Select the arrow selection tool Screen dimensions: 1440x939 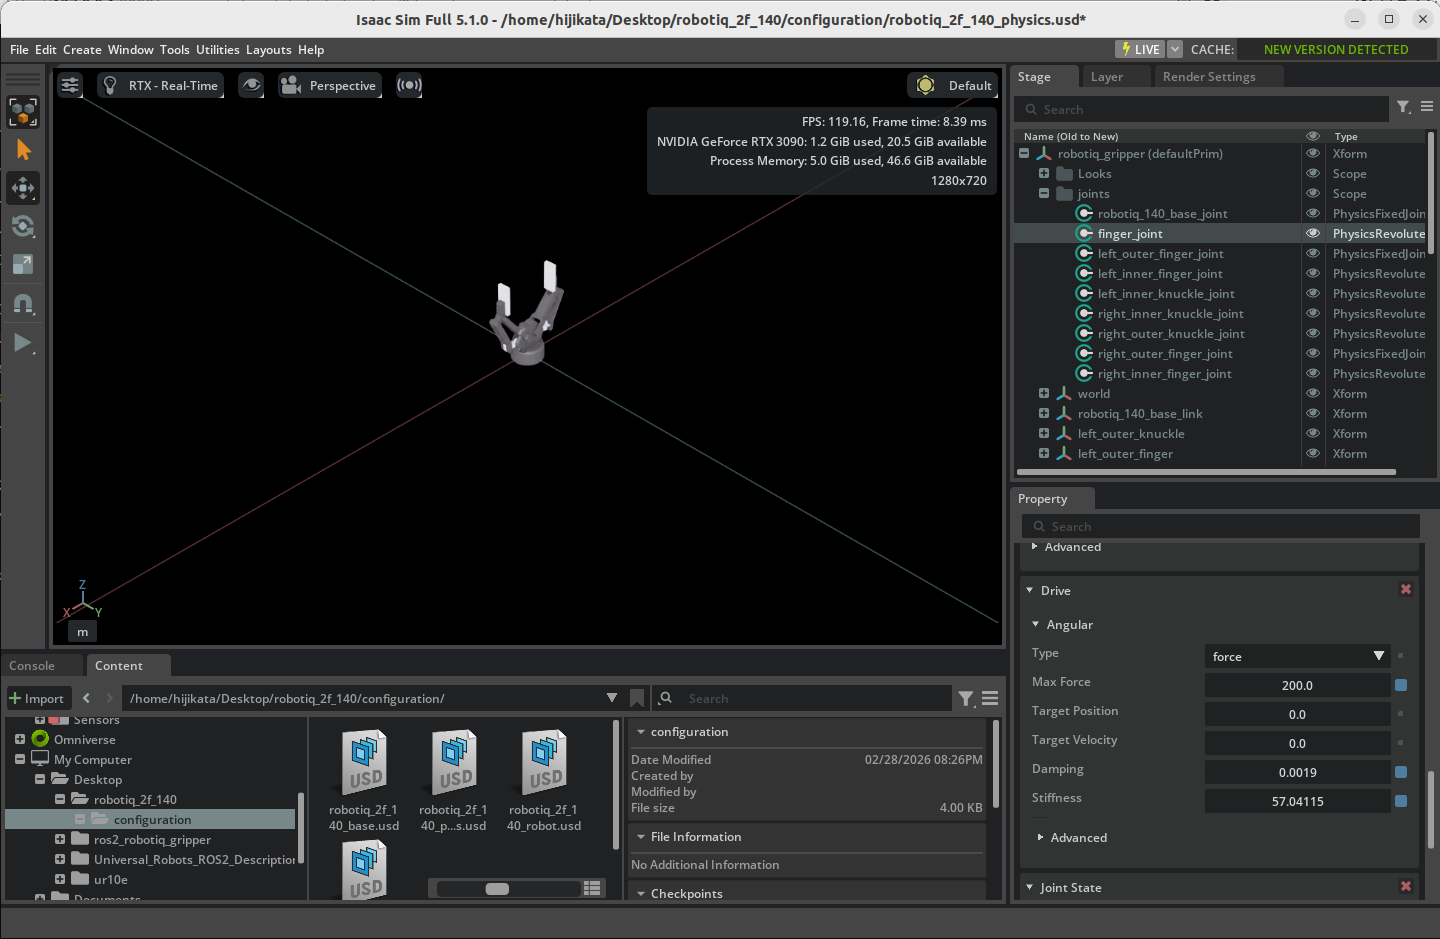click(23, 150)
